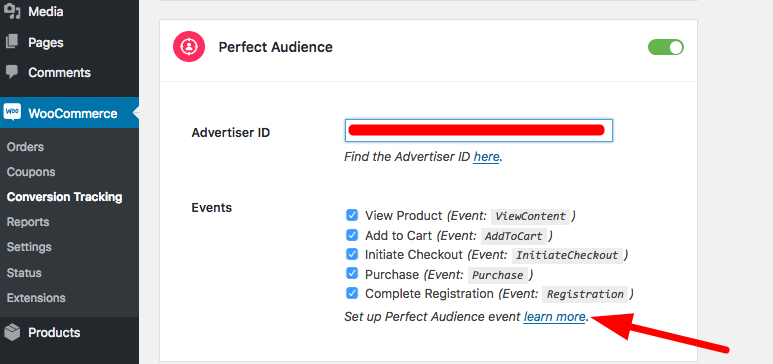Click the Products box icon

click(12, 332)
